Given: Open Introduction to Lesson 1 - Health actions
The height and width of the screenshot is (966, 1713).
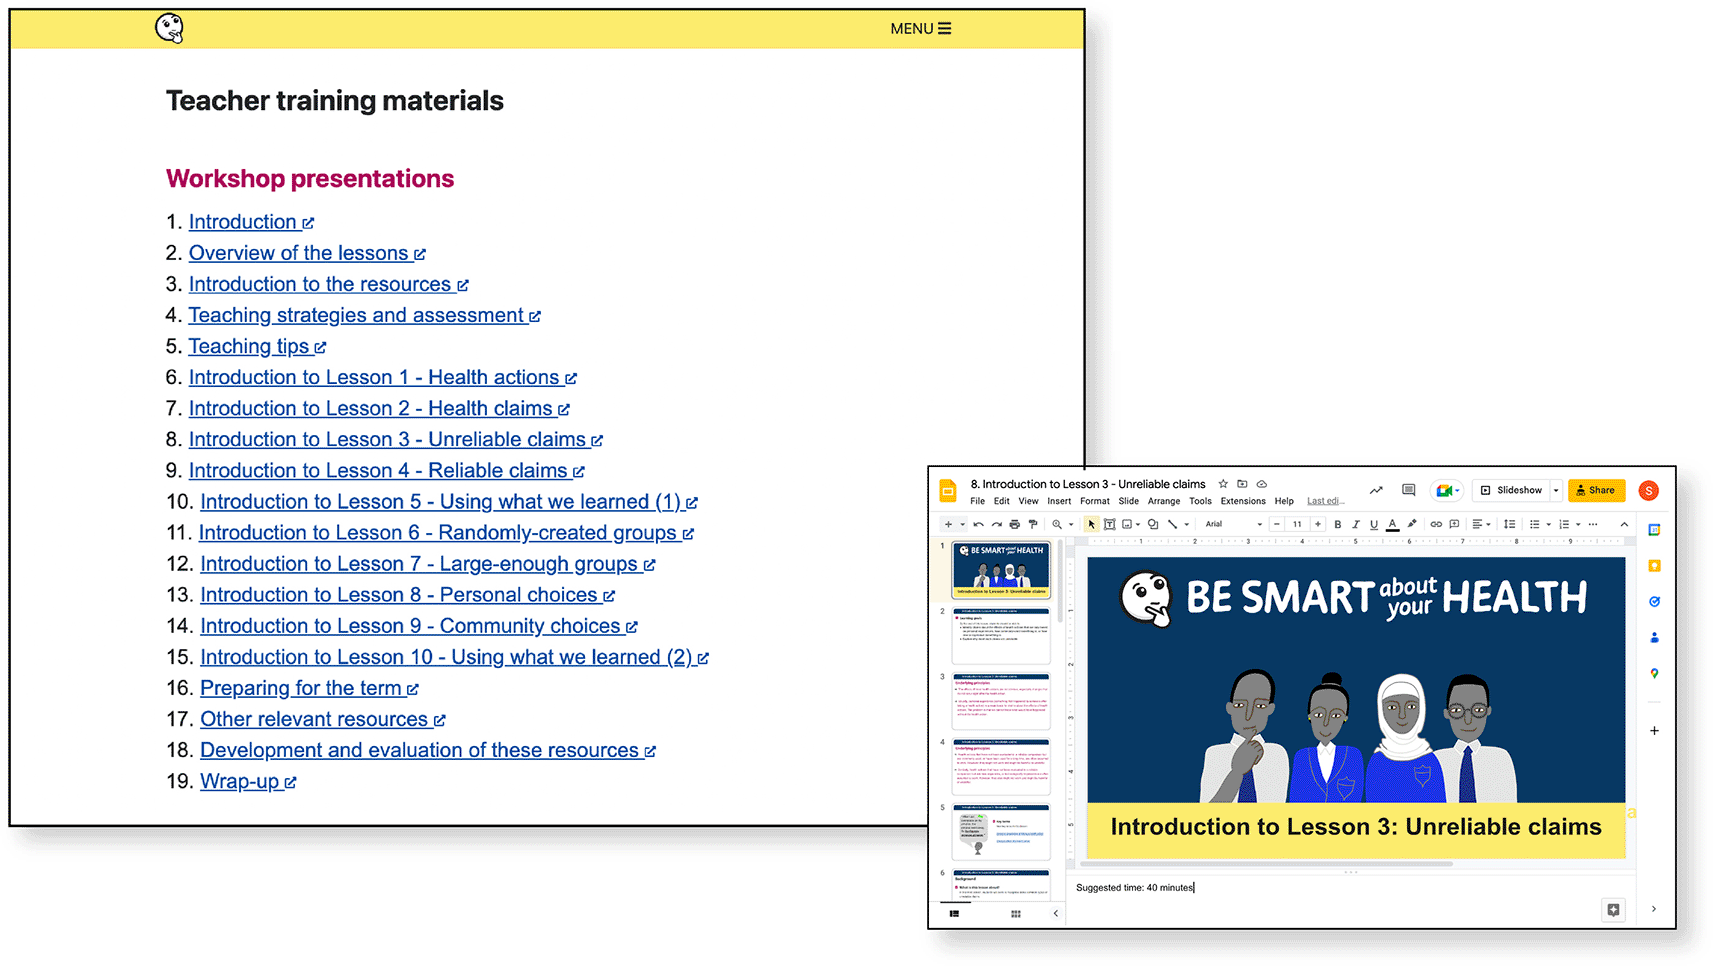Looking at the screenshot, I should [382, 377].
